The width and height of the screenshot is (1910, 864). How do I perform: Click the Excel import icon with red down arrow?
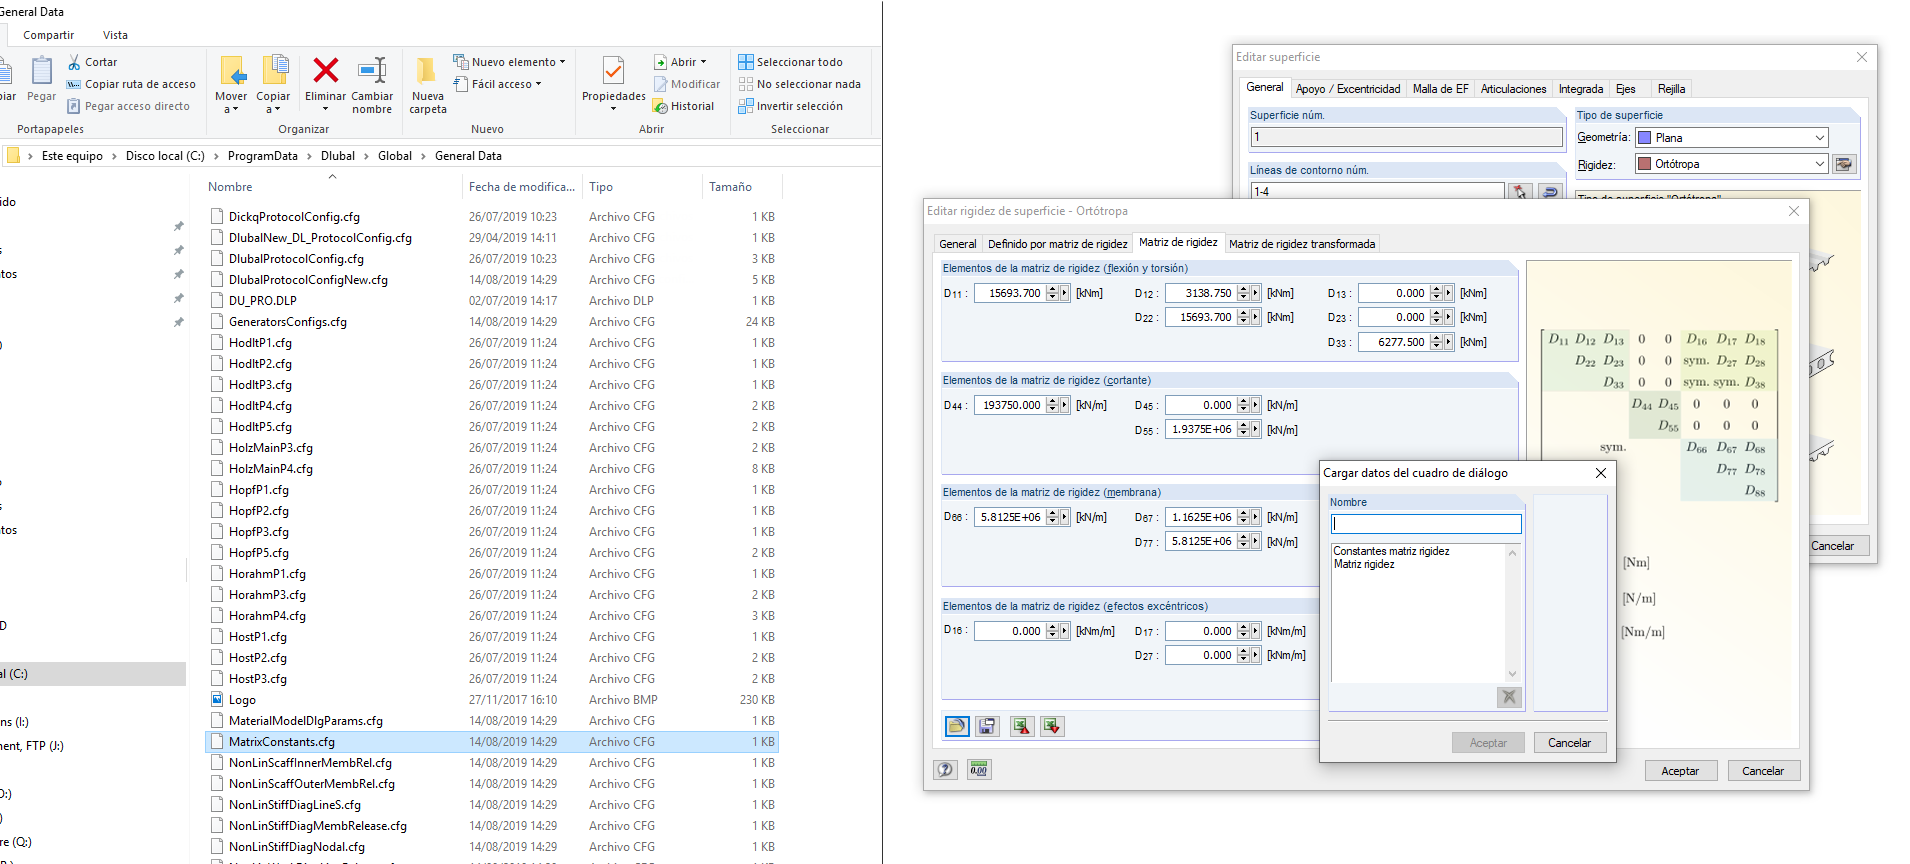click(1052, 726)
